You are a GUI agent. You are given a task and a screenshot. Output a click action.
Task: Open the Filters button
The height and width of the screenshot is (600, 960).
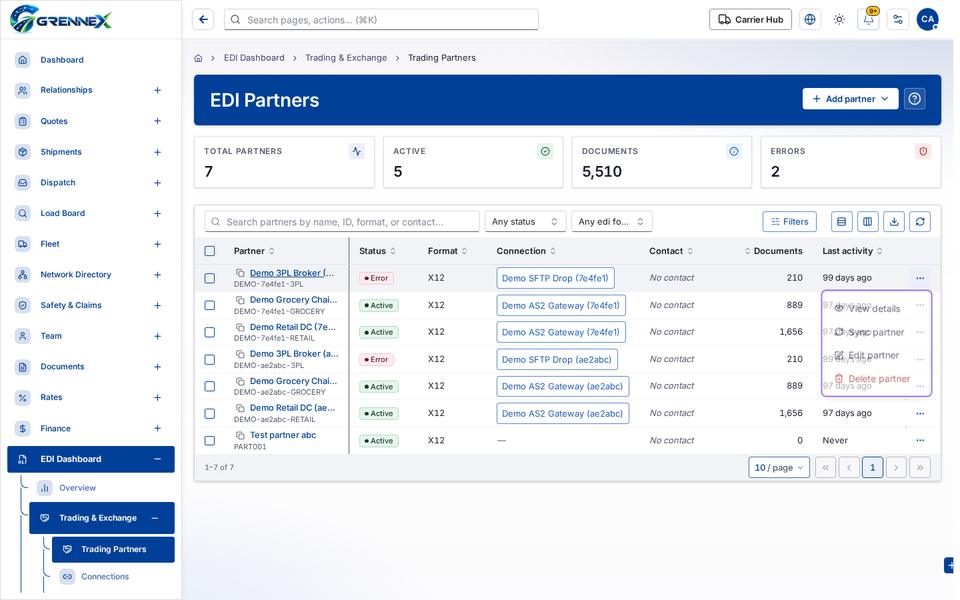[790, 222]
